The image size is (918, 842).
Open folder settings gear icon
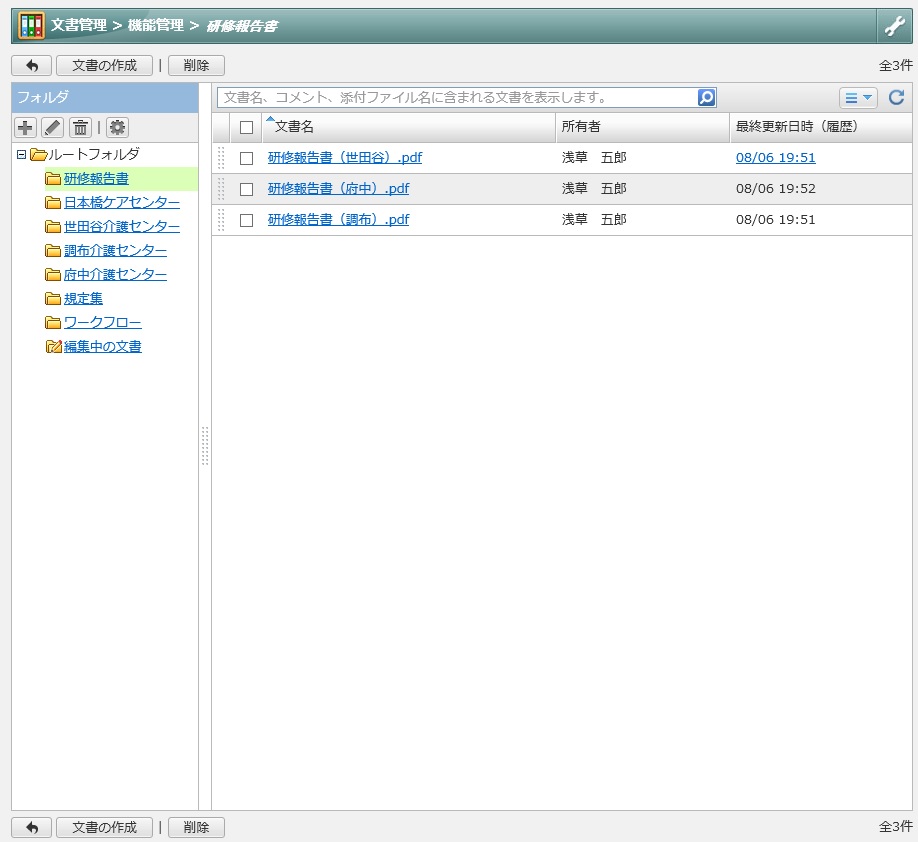tap(118, 127)
